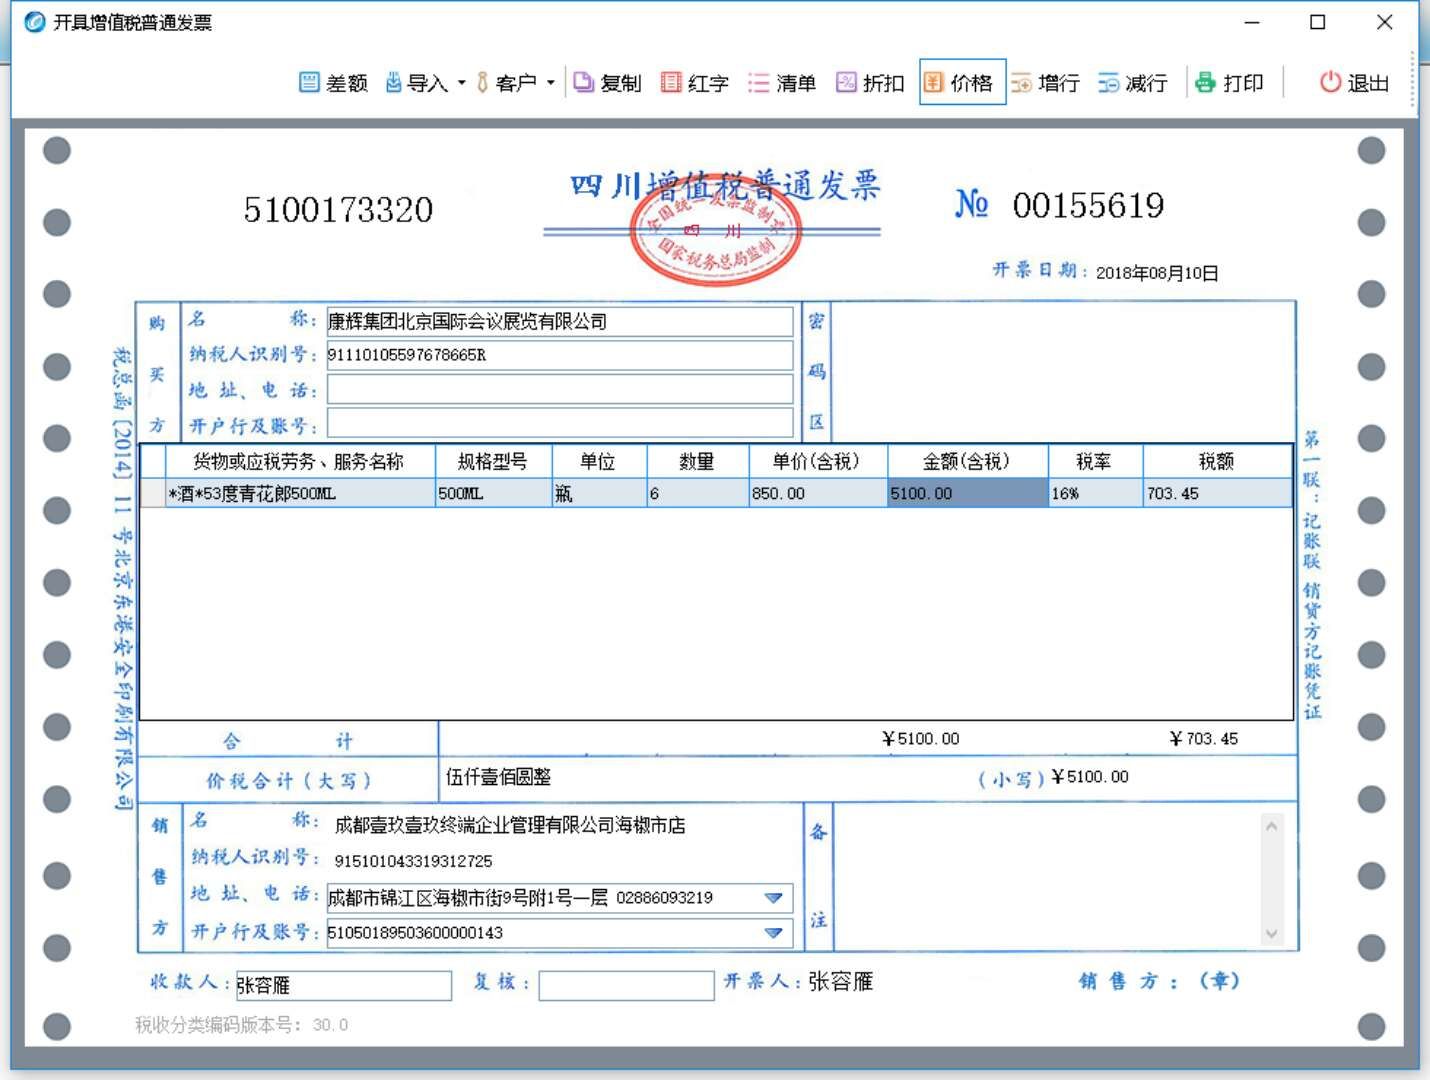Image resolution: width=1430 pixels, height=1080 pixels.
Task: Click the 复制 copy invoice icon
Action: 584,83
